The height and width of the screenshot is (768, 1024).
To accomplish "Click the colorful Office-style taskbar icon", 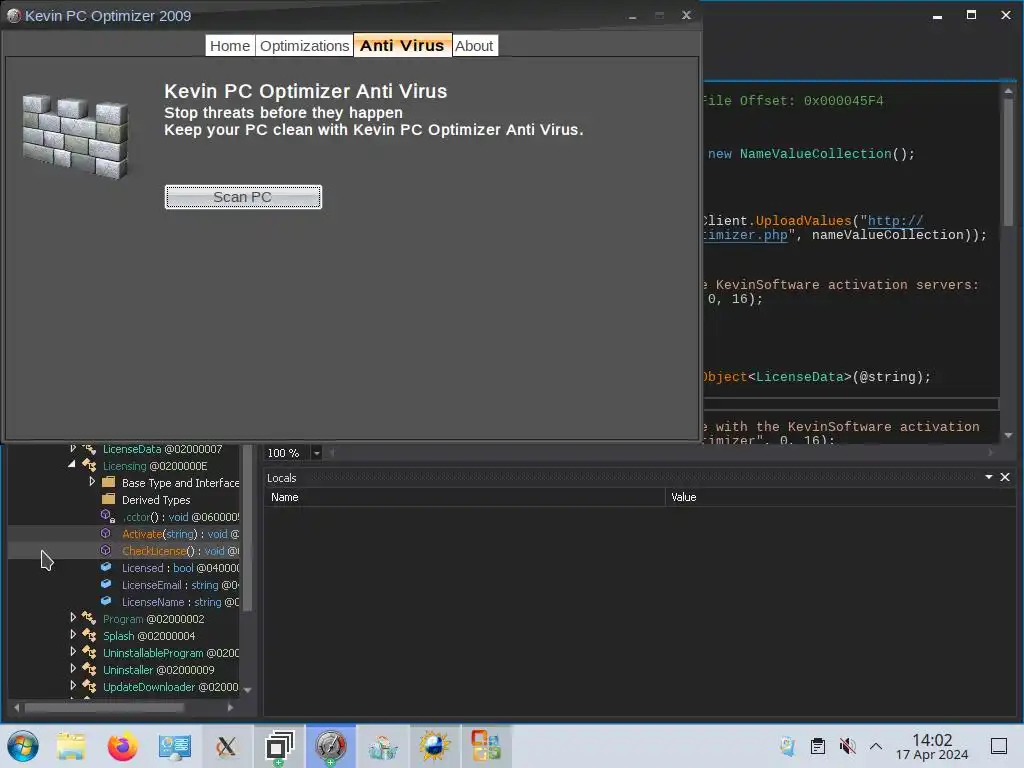I will tap(486, 746).
